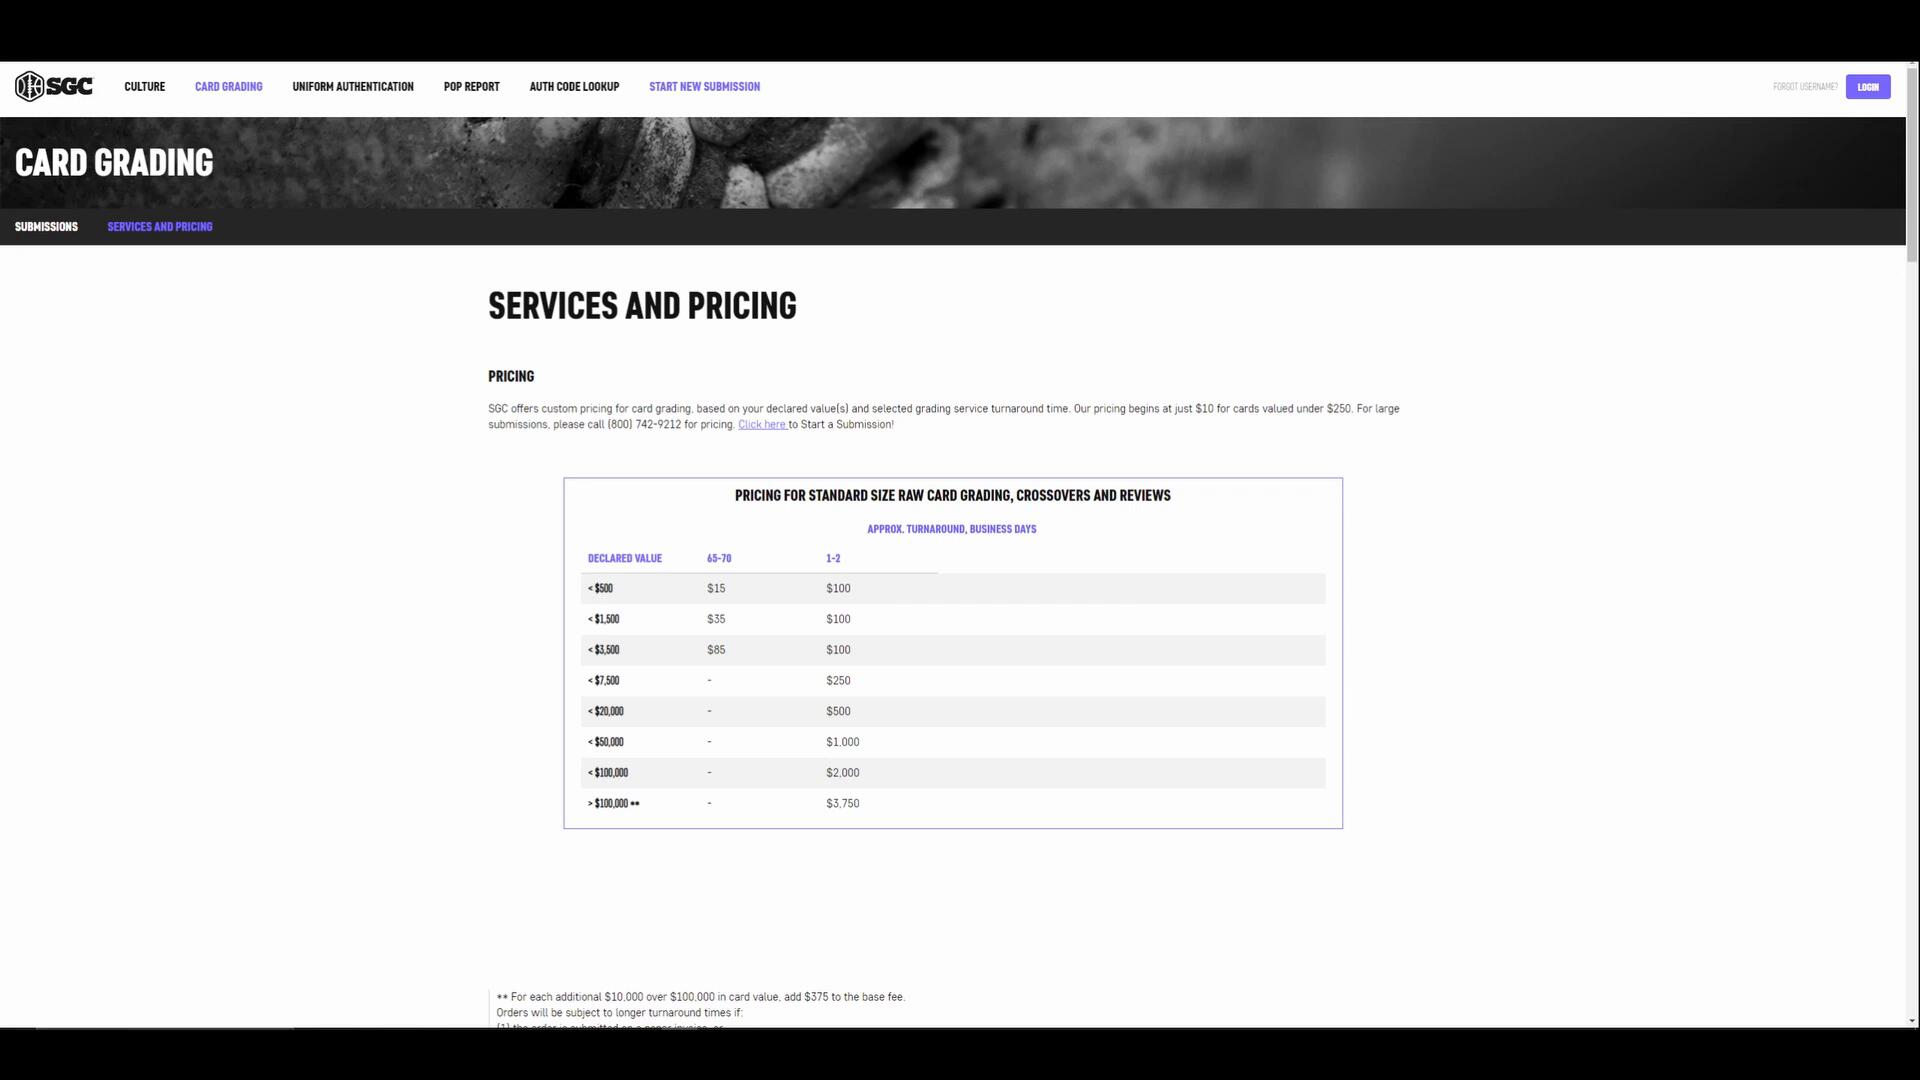Image resolution: width=1920 pixels, height=1080 pixels.
Task: Open Auth Code Lookup
Action: point(574,87)
